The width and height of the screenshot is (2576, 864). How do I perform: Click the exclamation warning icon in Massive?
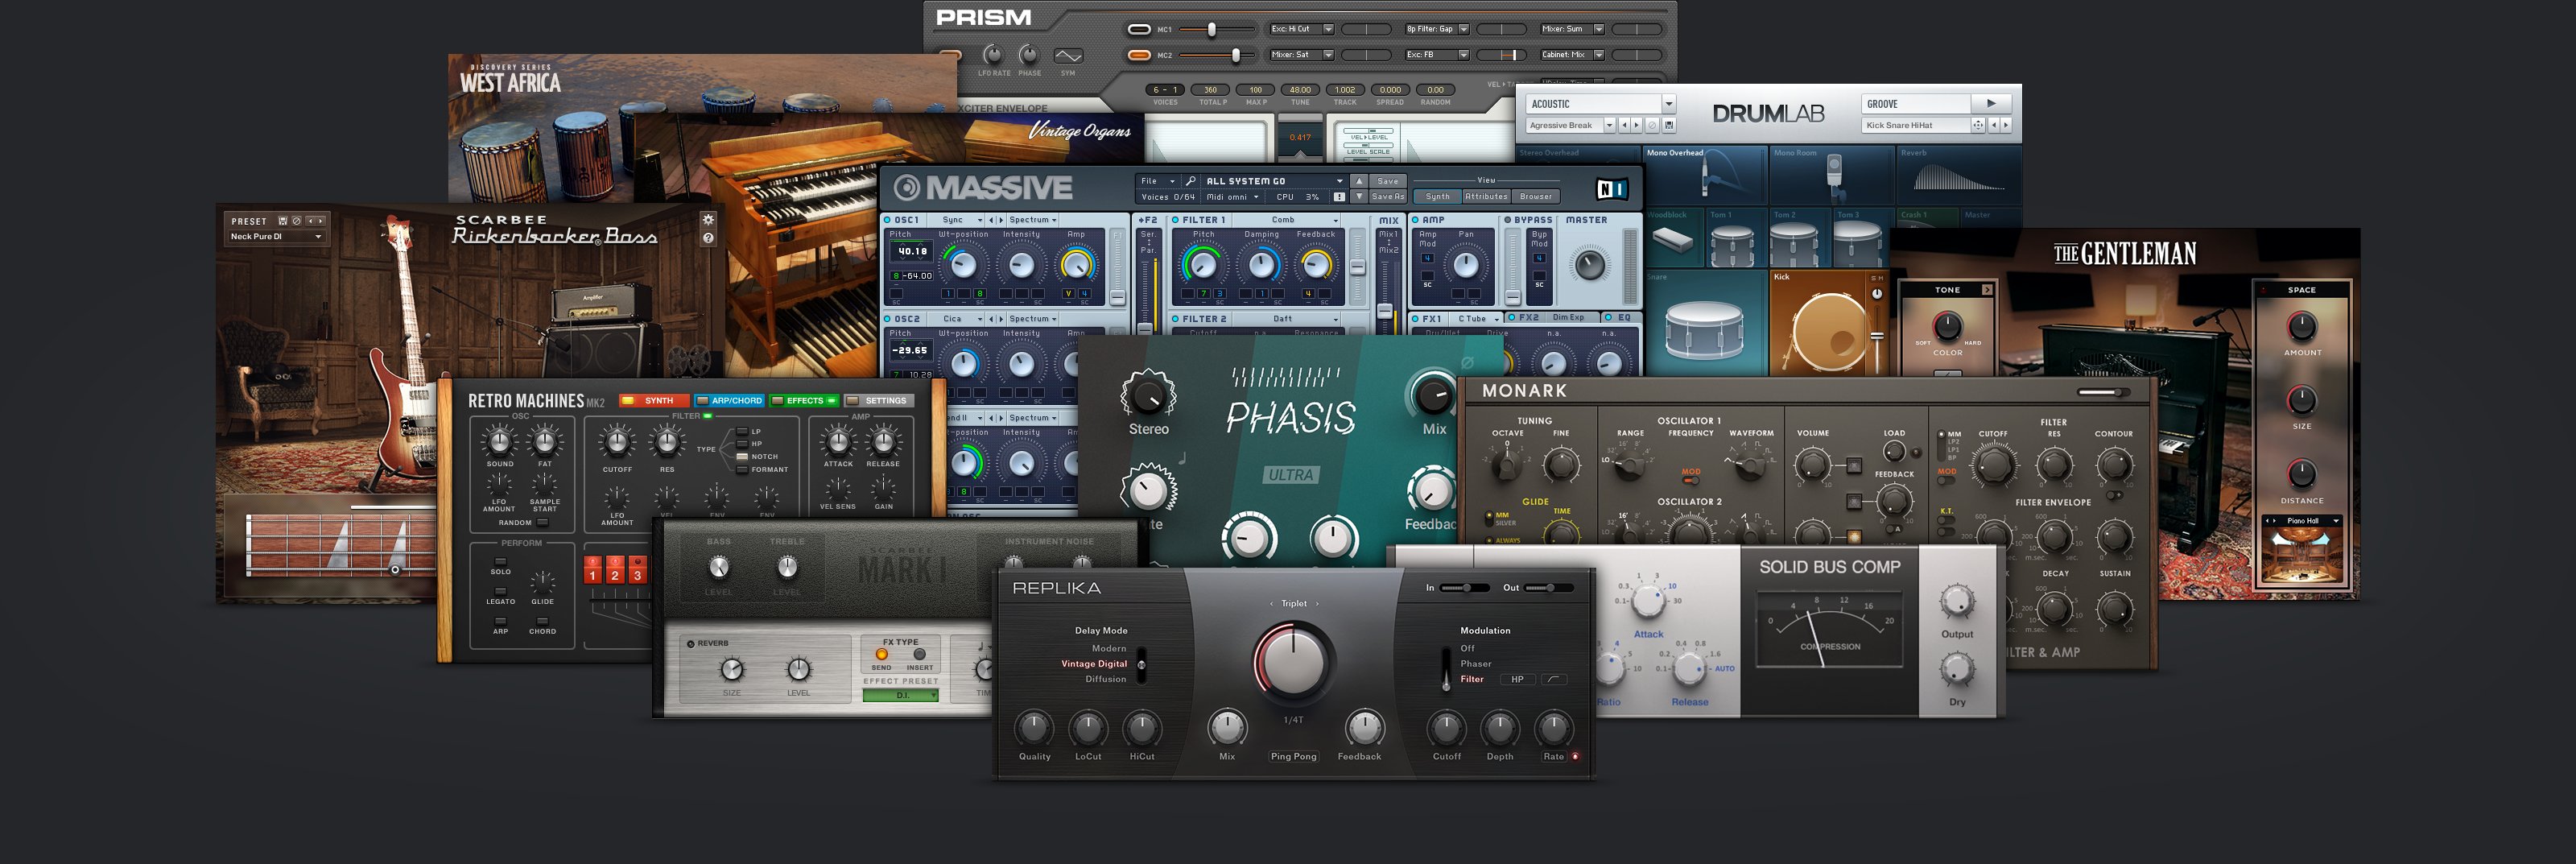point(1339,197)
